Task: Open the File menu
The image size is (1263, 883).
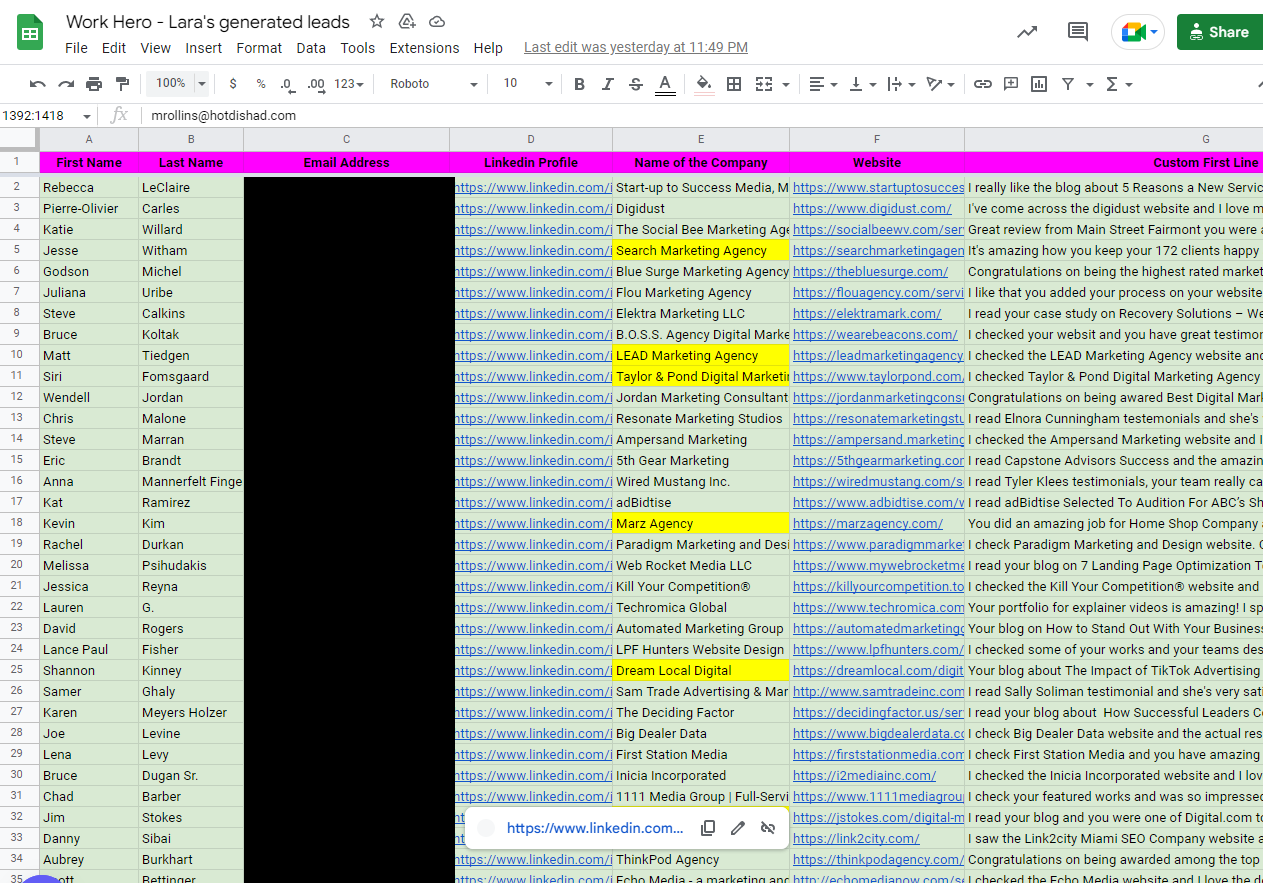Action: pos(76,48)
